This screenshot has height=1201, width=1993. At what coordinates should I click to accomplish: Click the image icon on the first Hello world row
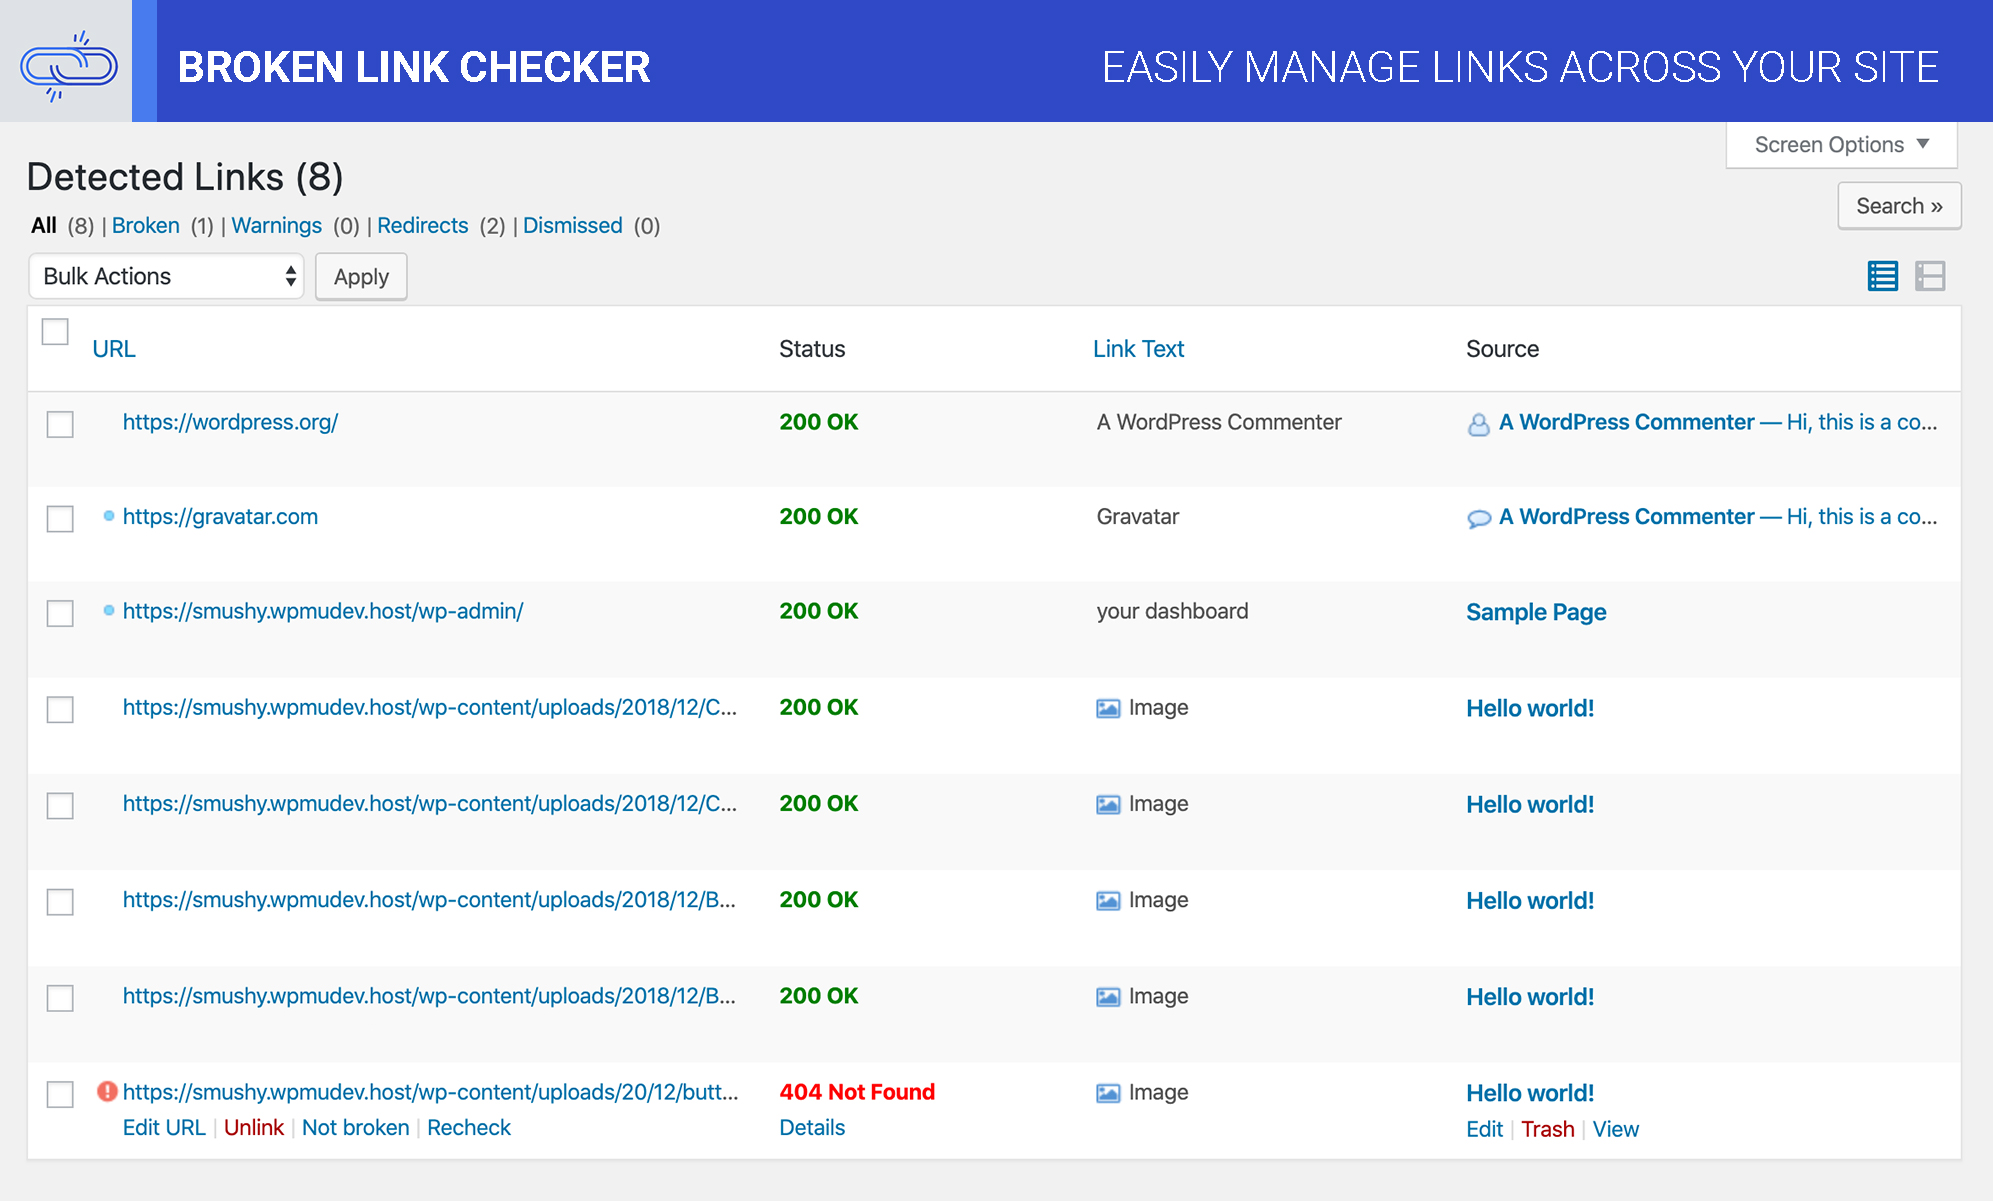[1106, 708]
